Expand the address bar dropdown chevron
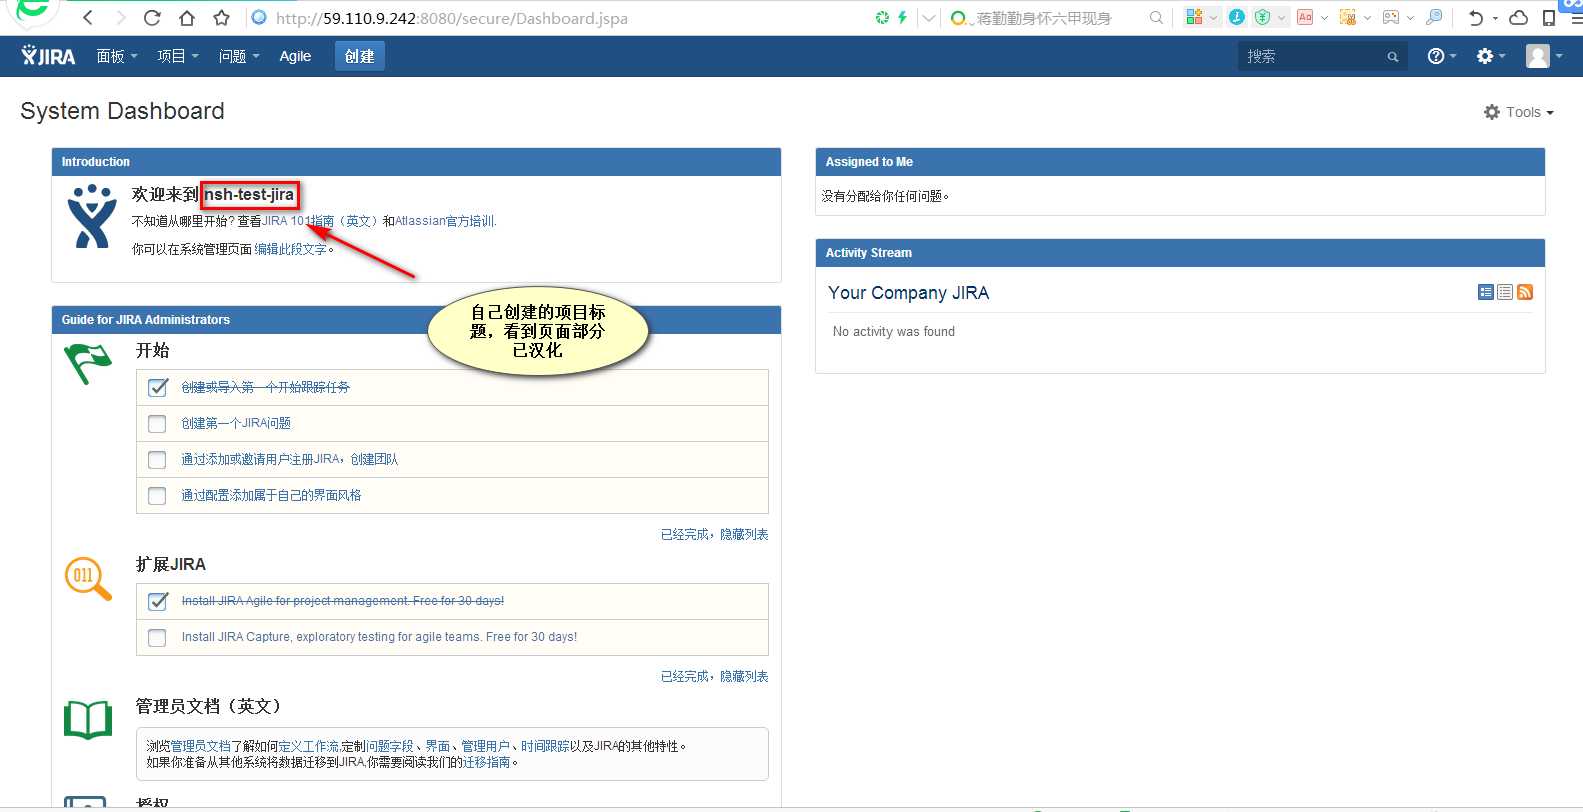Image resolution: width=1583 pixels, height=812 pixels. (929, 17)
